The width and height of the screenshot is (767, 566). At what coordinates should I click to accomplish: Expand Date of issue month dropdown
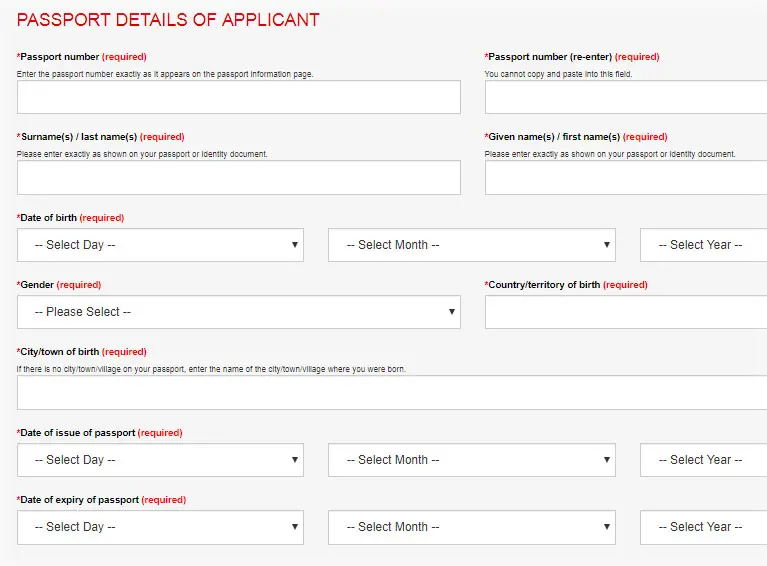pos(471,460)
